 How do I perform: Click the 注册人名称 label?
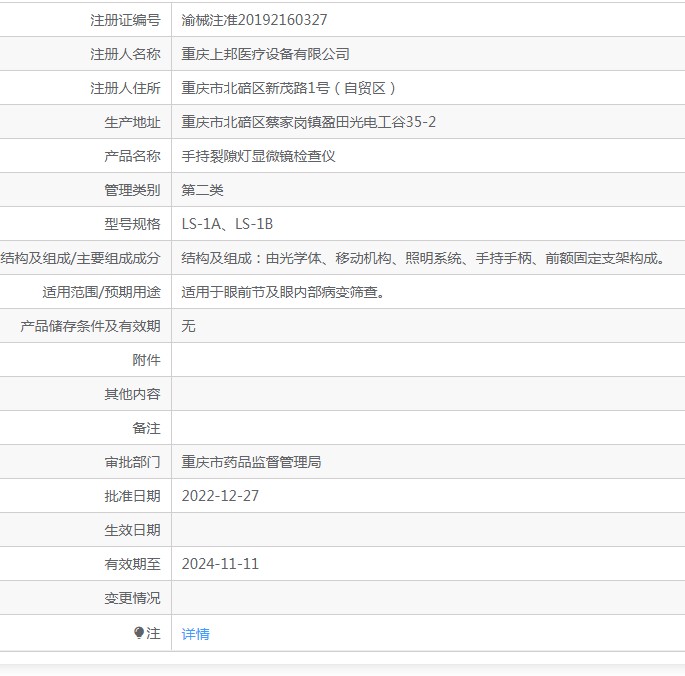(125, 54)
